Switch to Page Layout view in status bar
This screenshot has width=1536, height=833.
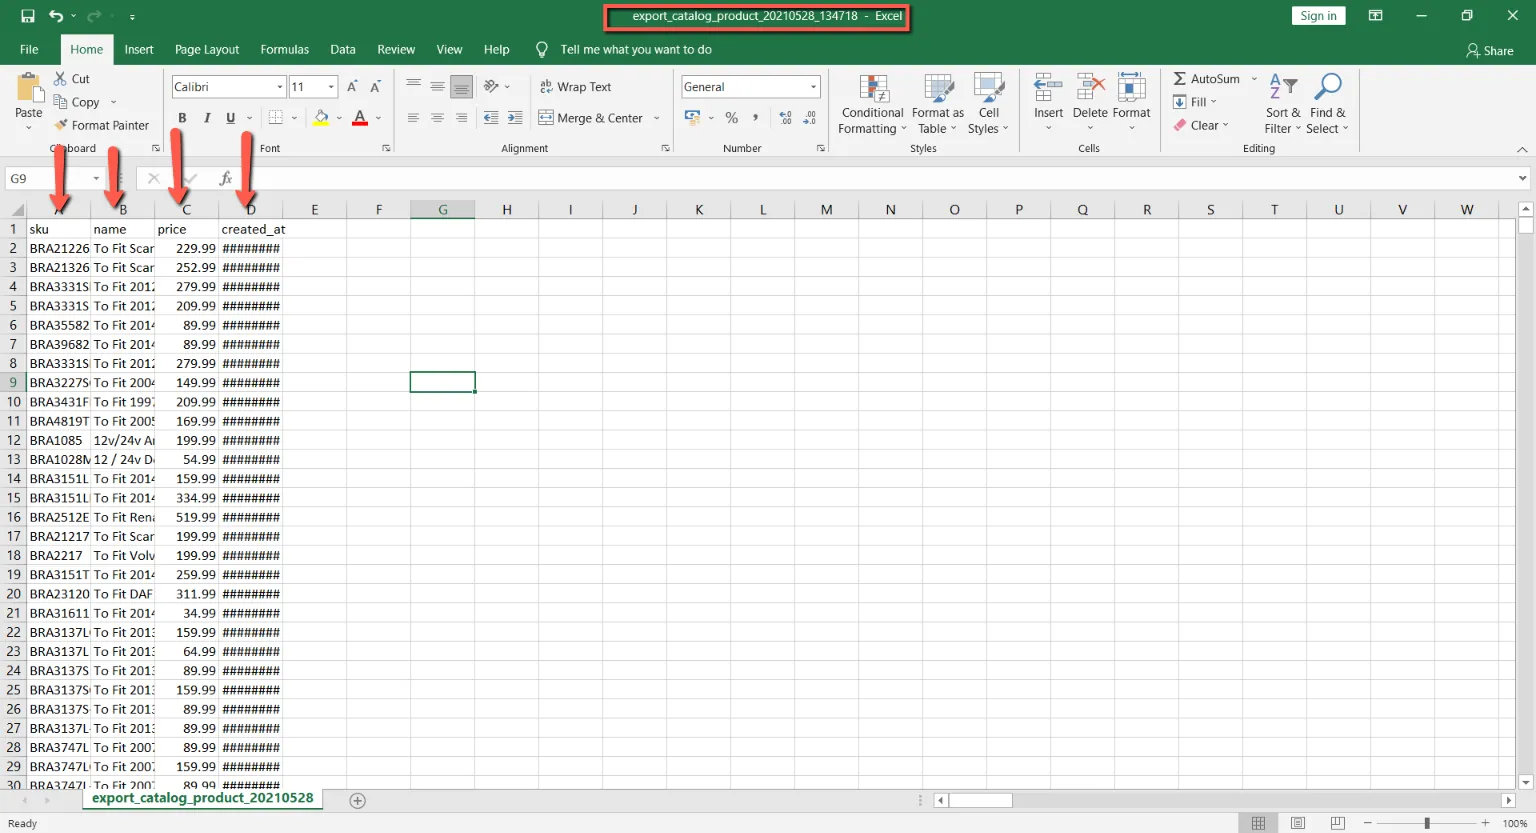[1298, 823]
